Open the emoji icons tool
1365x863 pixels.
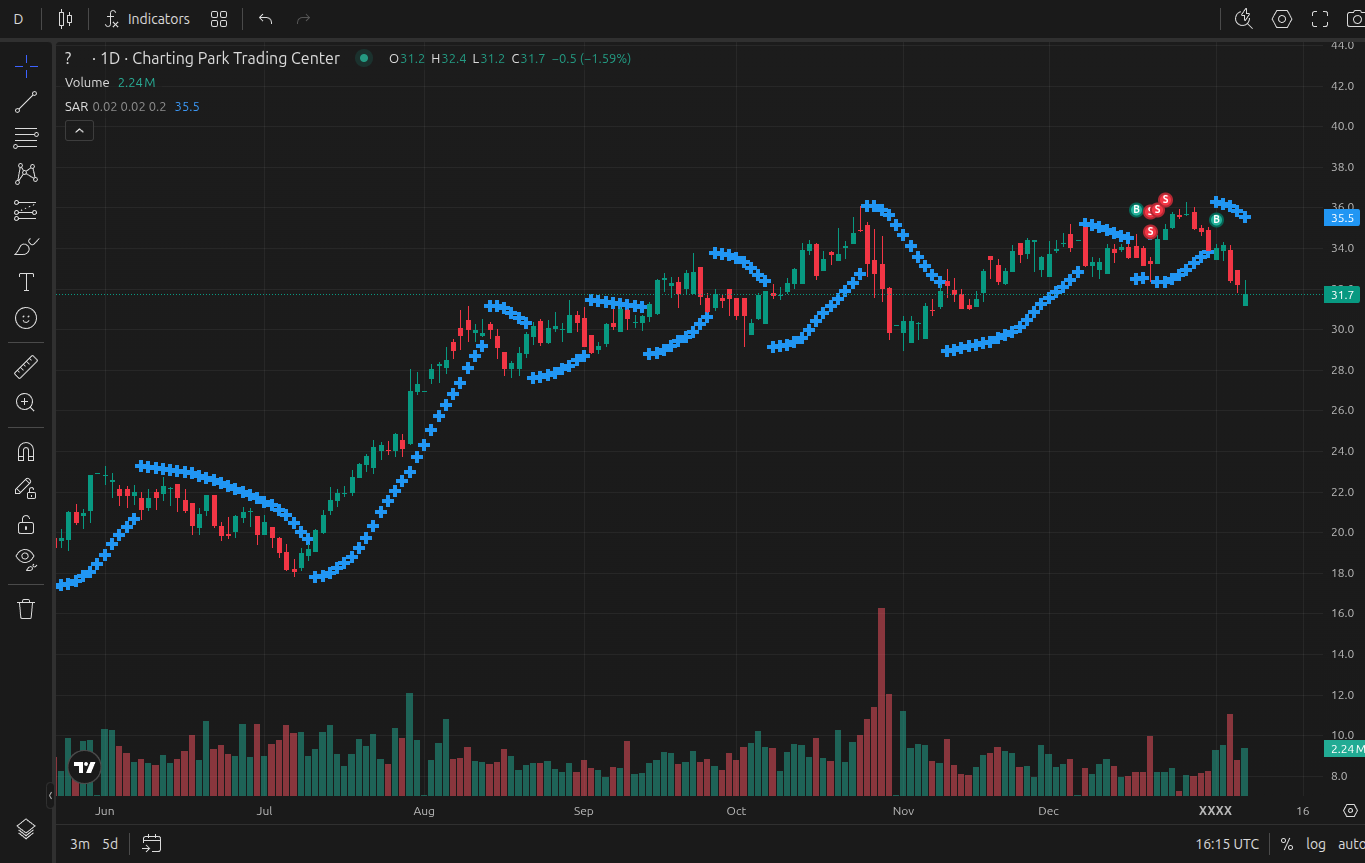tap(26, 318)
